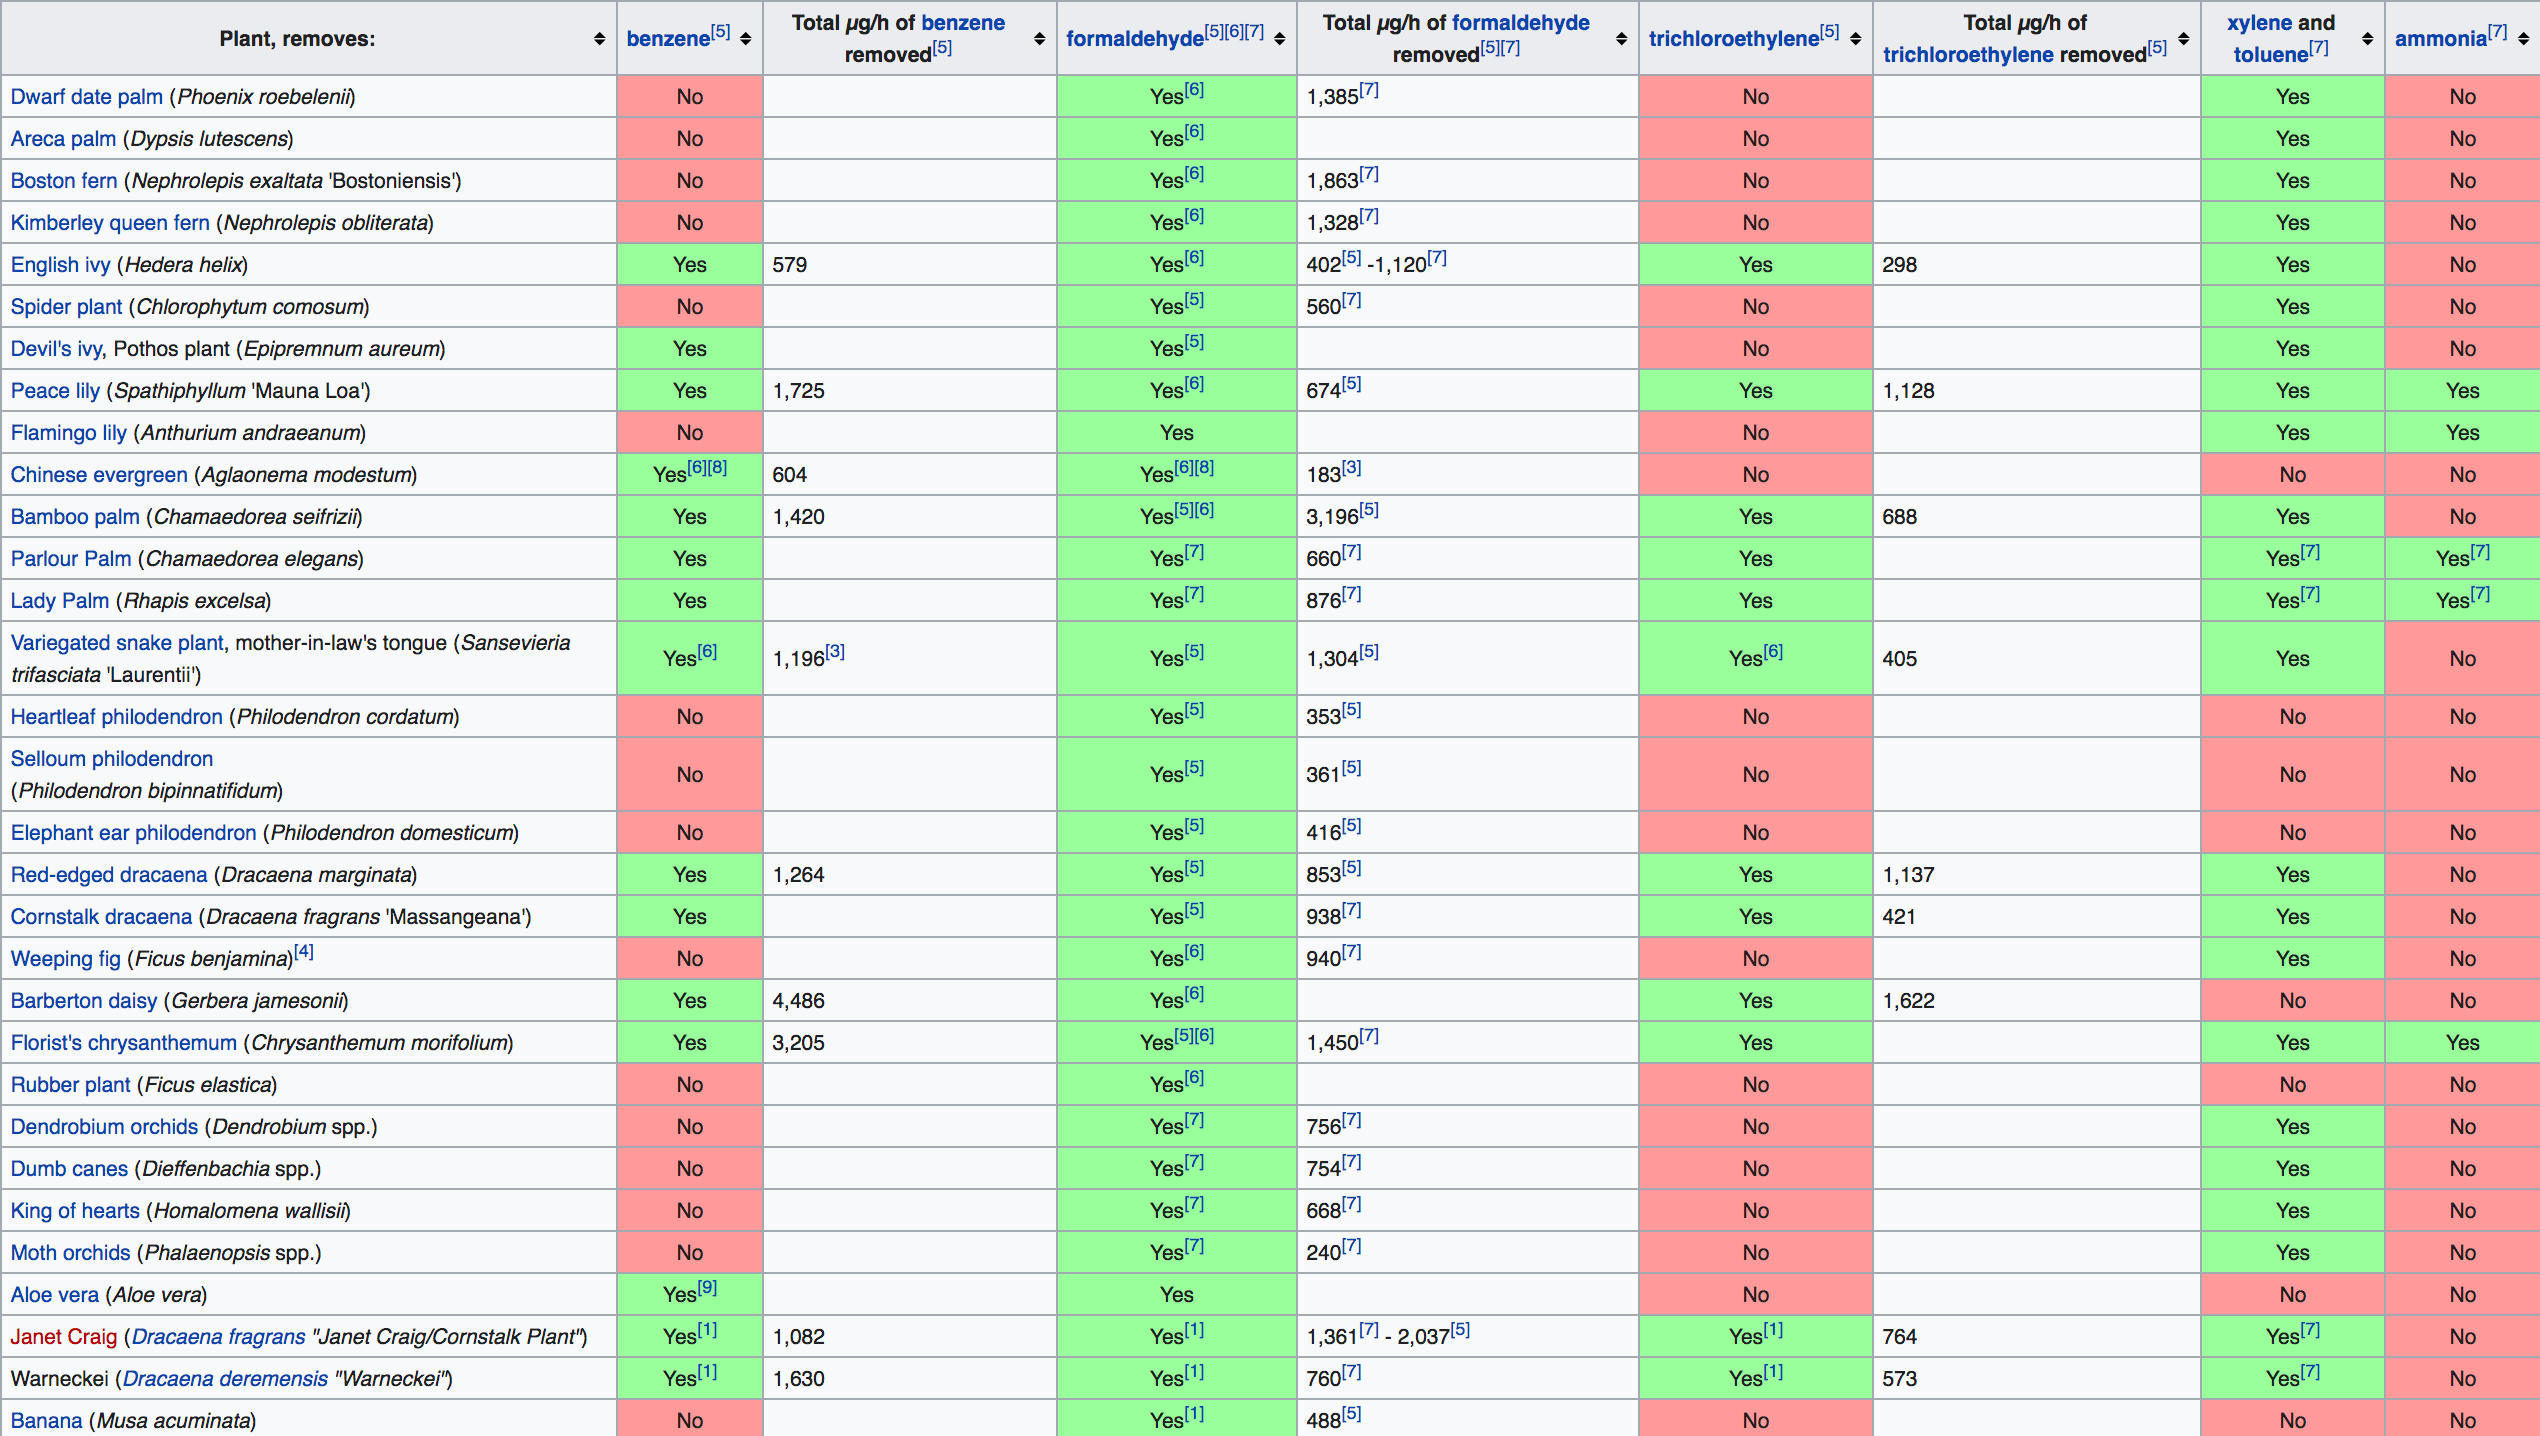2540x1436 pixels.
Task: Open the Dwarf date palm link
Action: click(87, 97)
